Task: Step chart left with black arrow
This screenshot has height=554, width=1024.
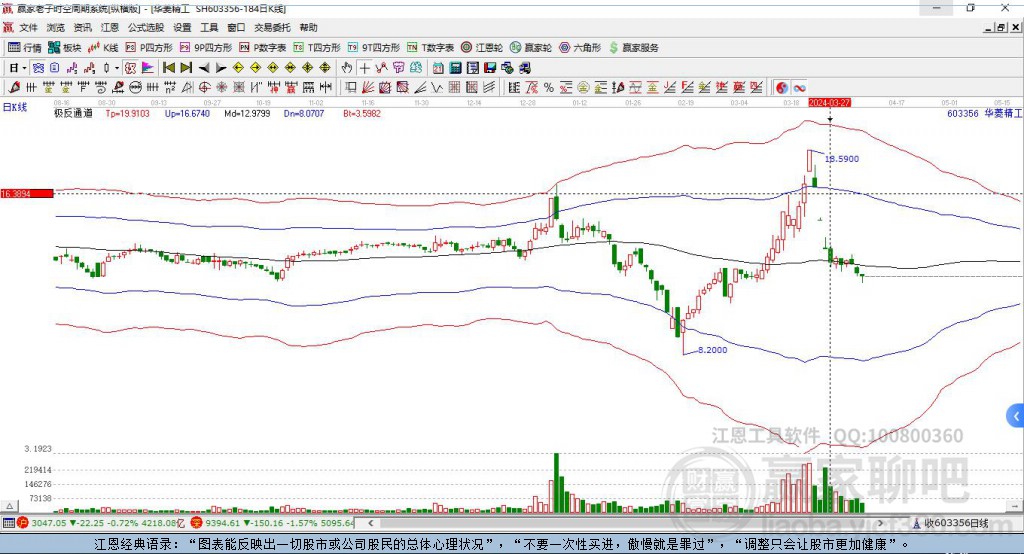Action: coord(204,68)
